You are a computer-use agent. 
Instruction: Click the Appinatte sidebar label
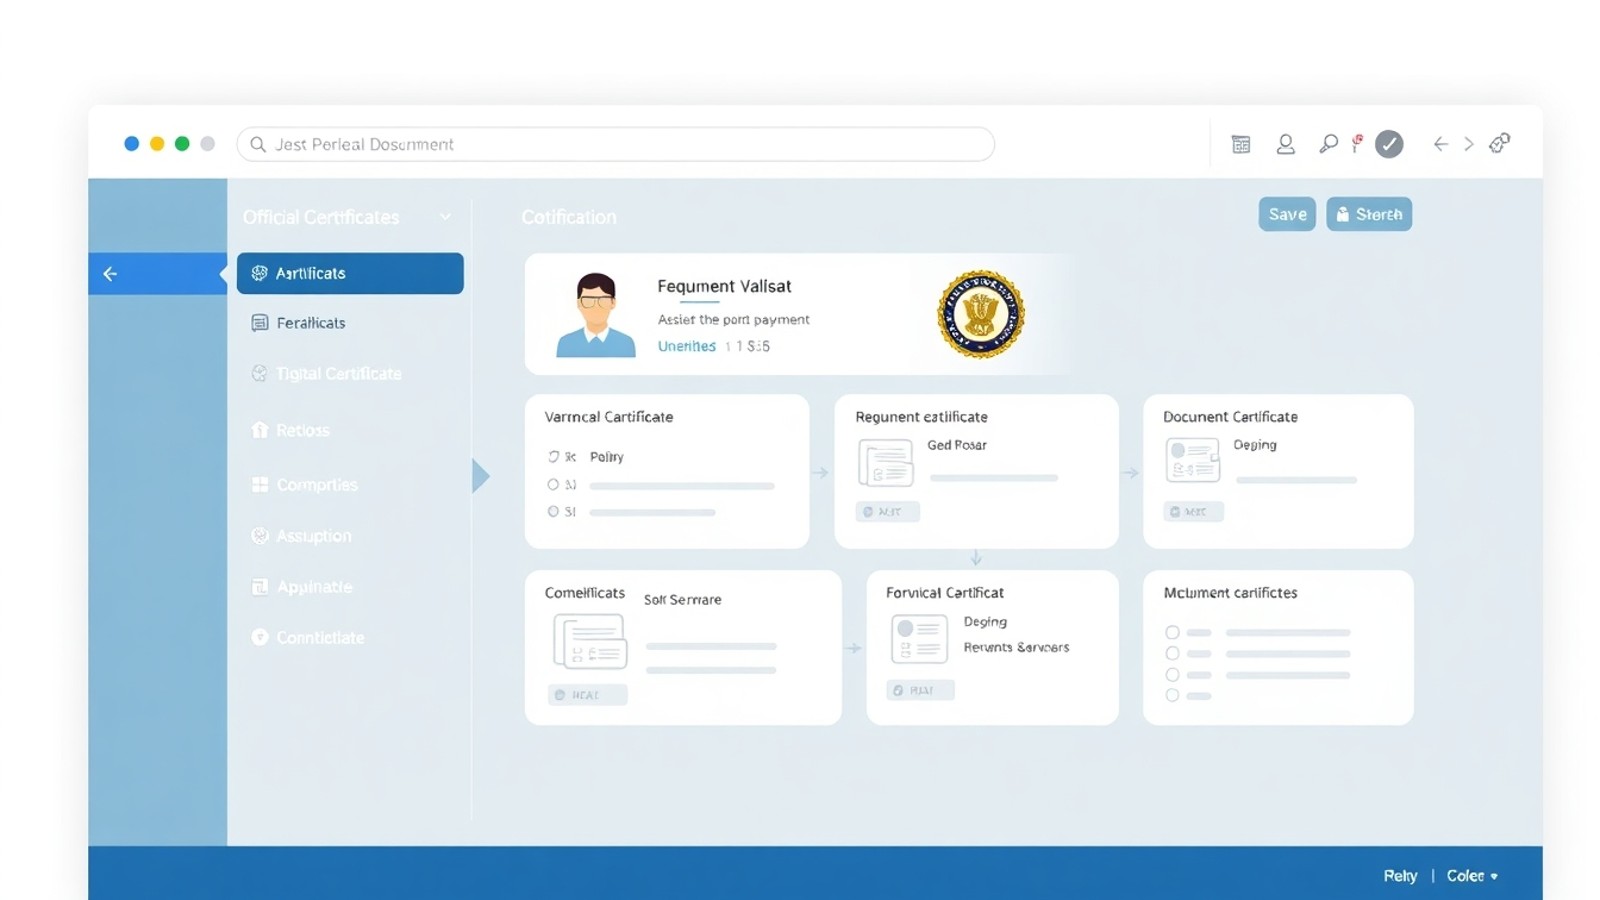pyautogui.click(x=314, y=587)
